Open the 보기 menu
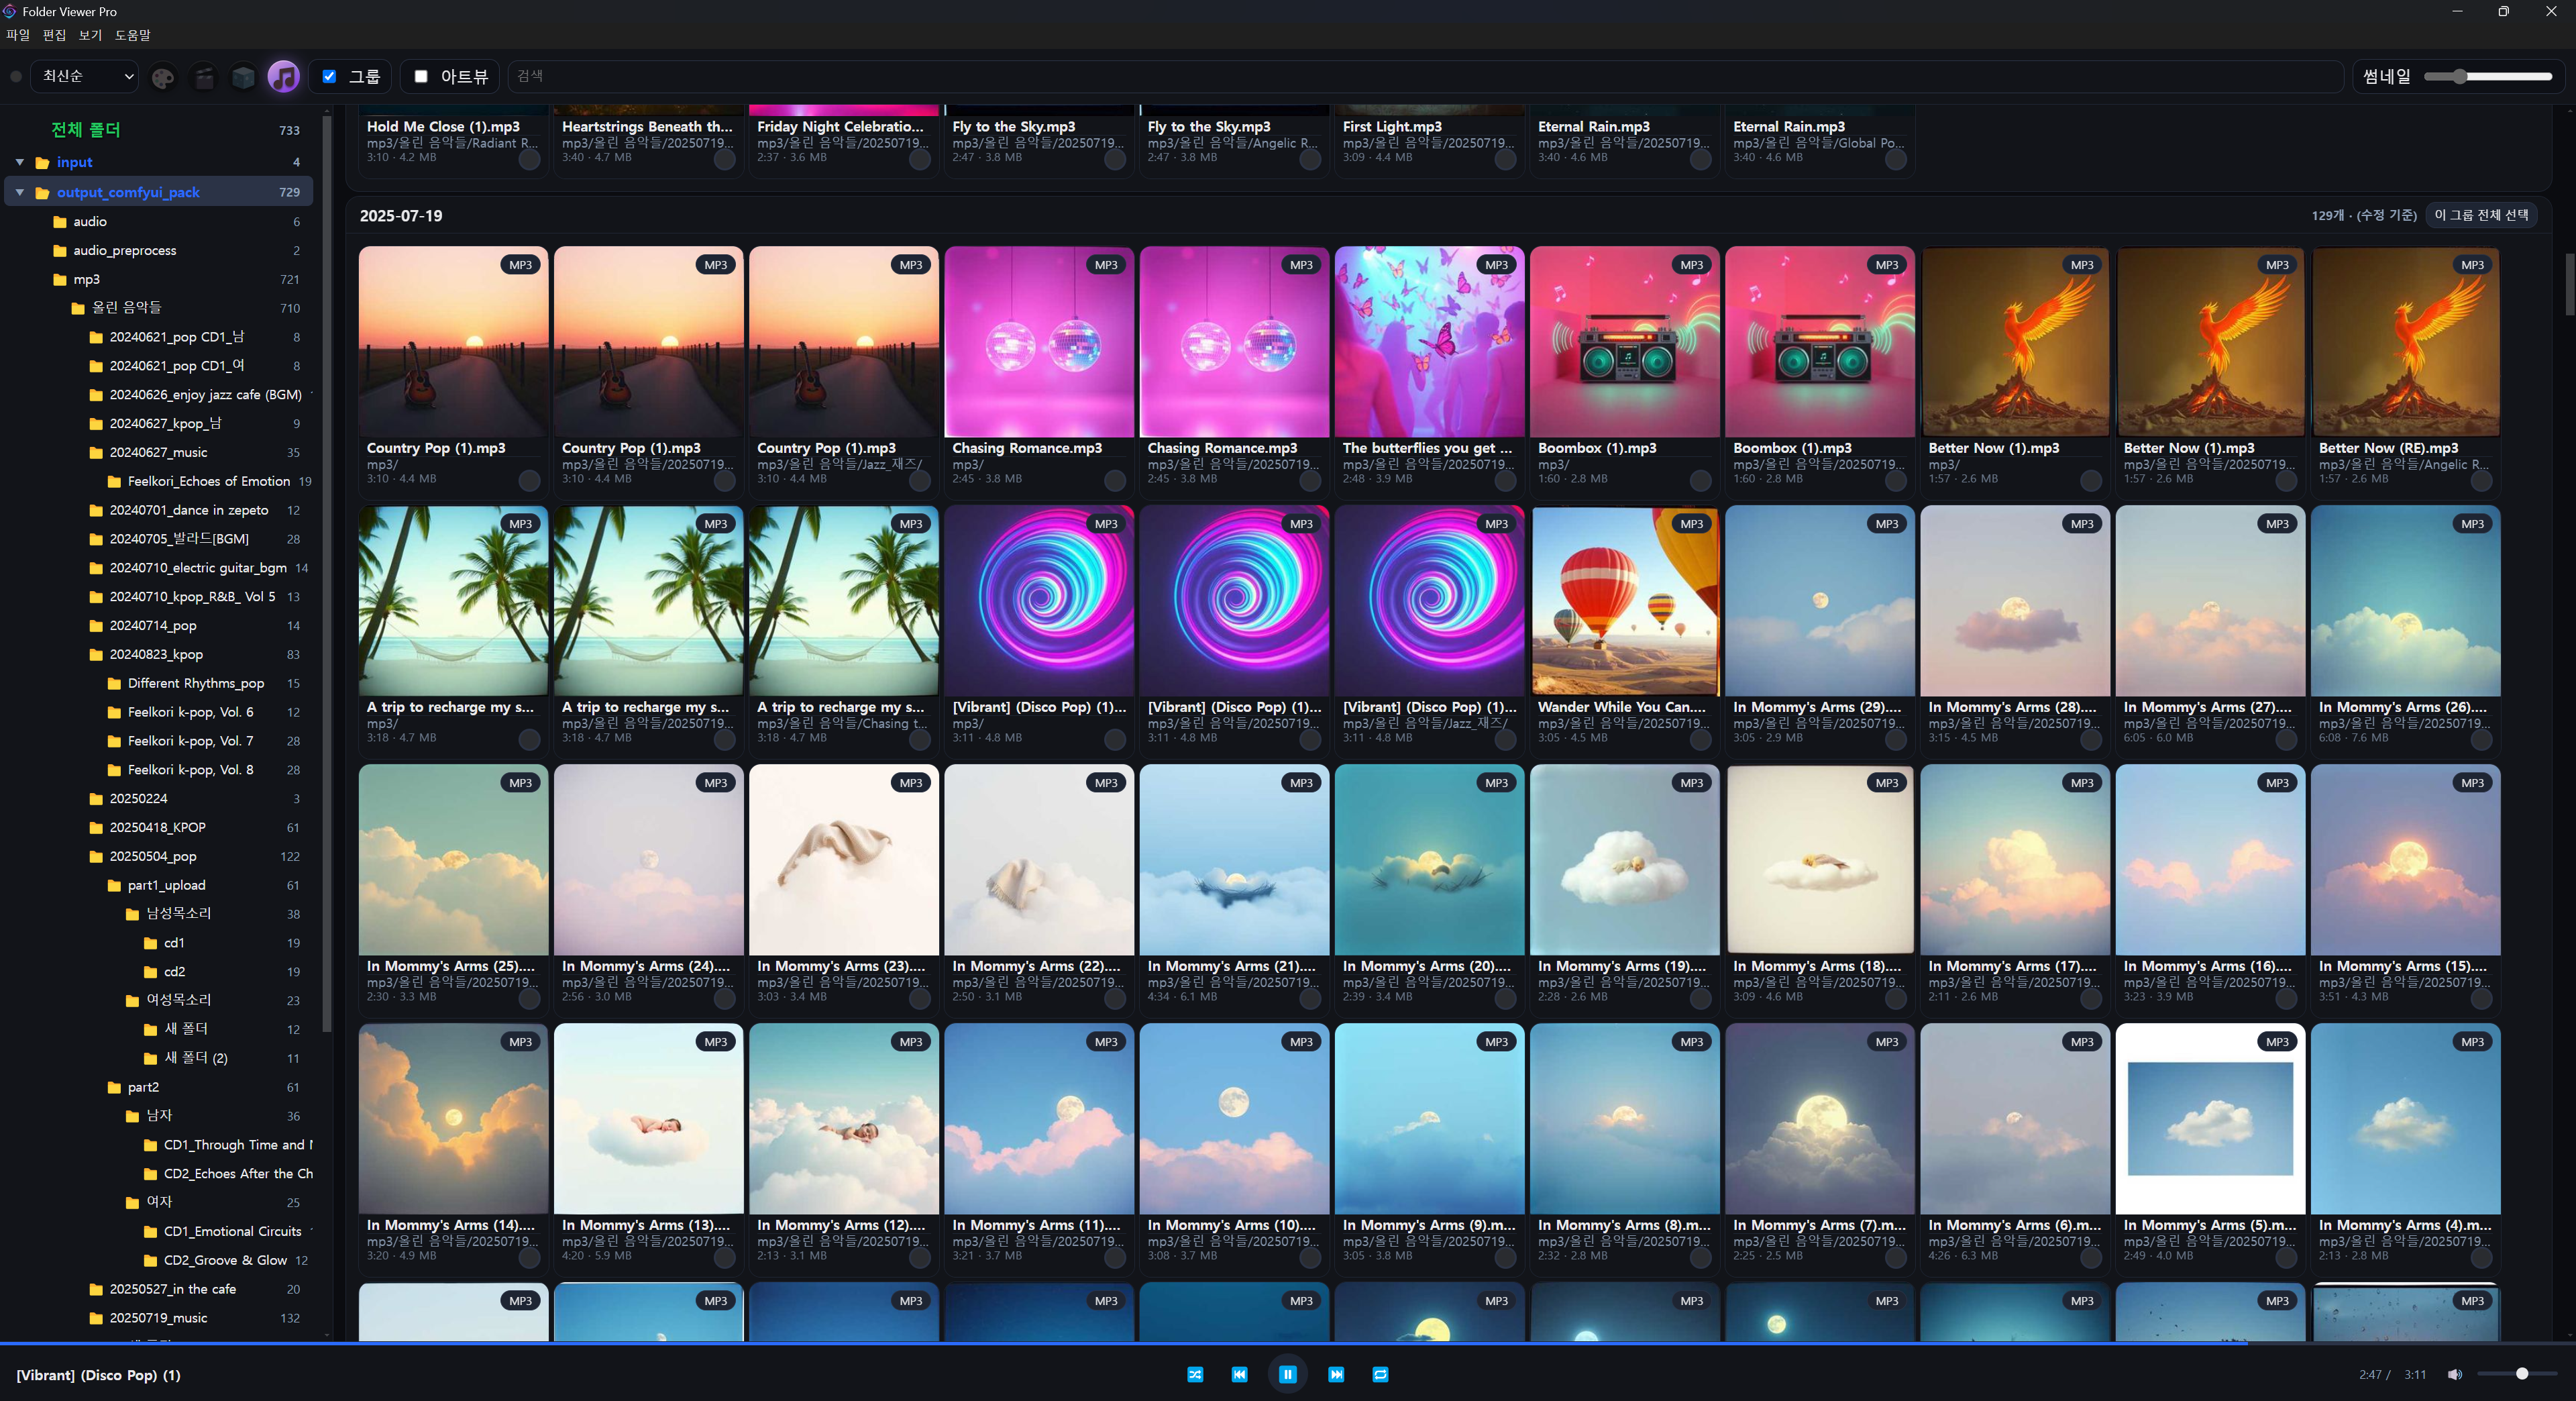Viewport: 2576px width, 1401px height. click(x=90, y=35)
